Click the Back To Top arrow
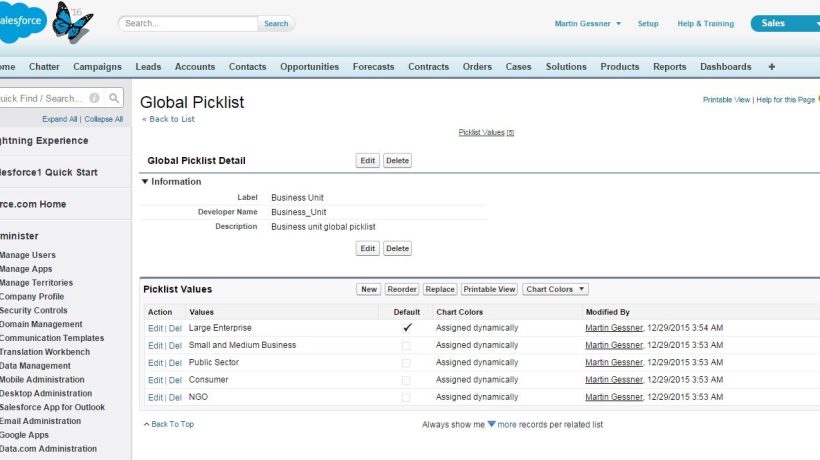This screenshot has width=820, height=460. coord(147,424)
